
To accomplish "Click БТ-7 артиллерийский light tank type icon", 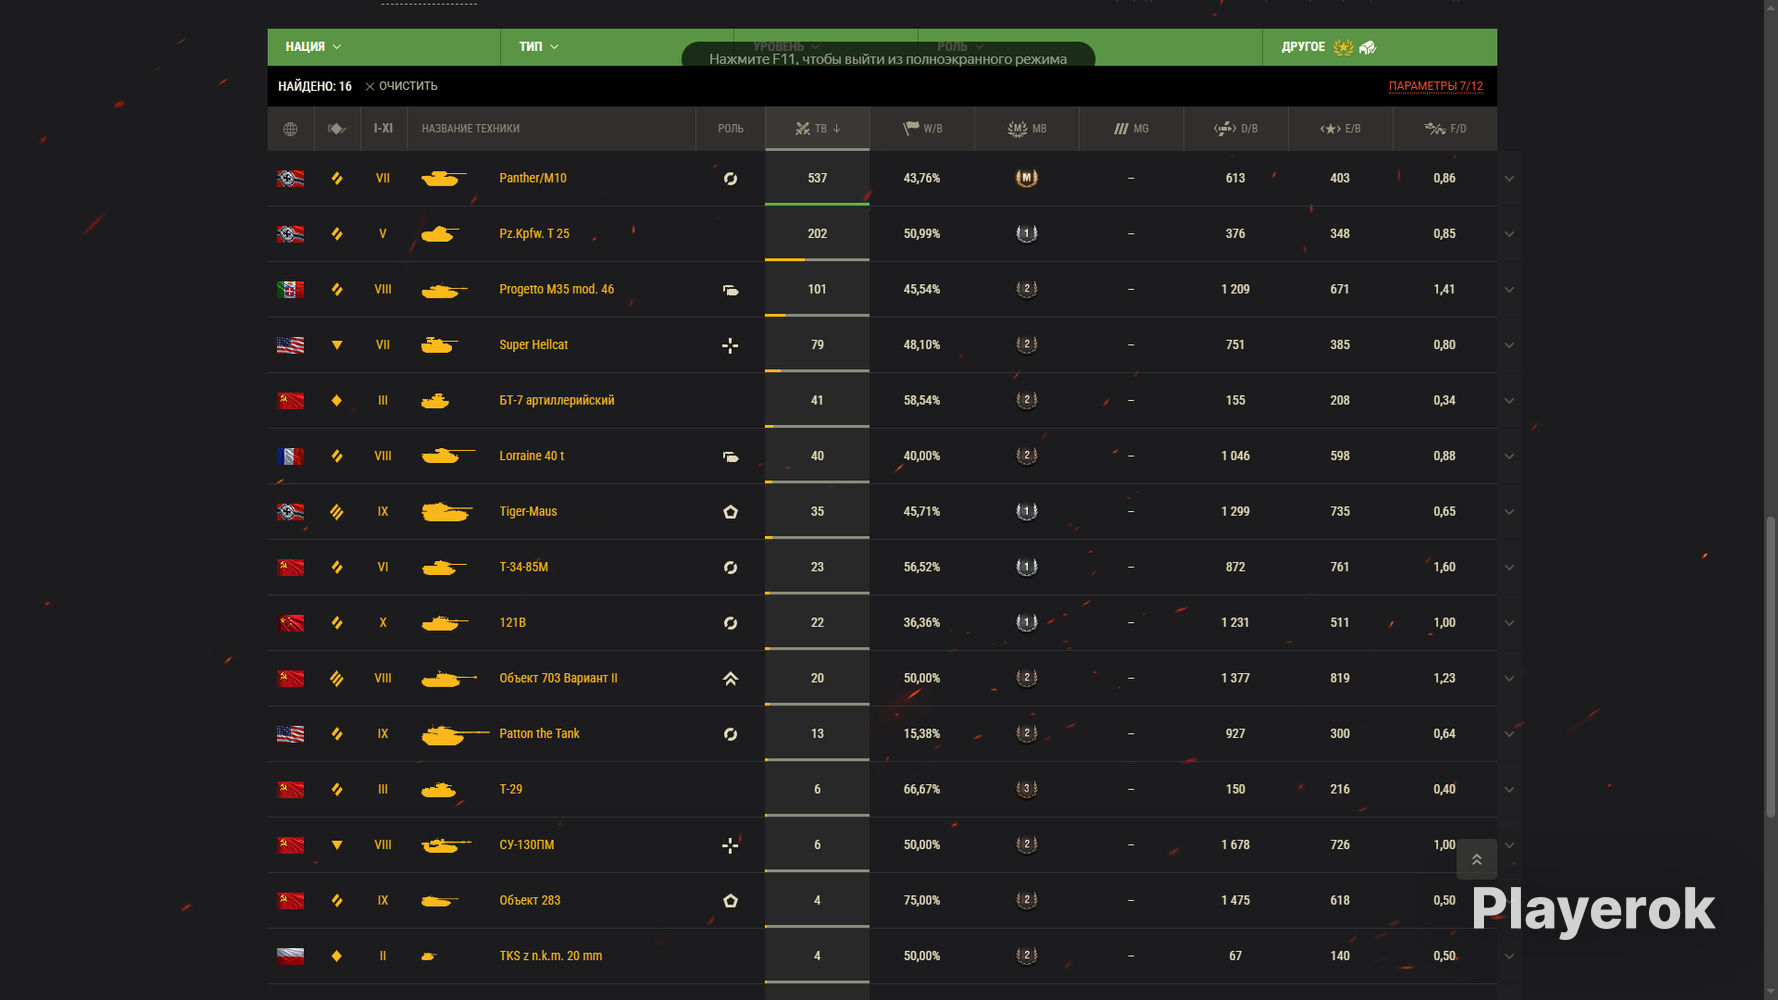I will (337, 400).
